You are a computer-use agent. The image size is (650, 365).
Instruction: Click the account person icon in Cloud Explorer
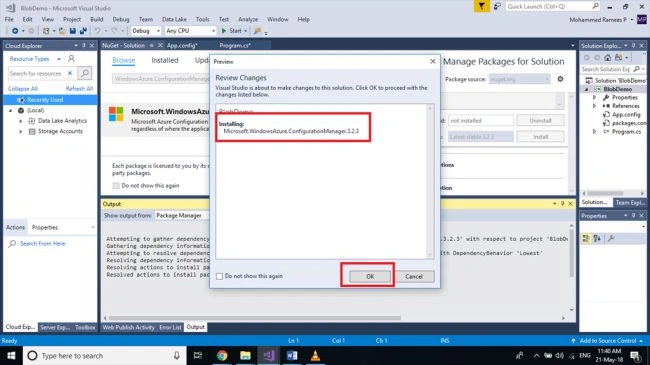71,59
